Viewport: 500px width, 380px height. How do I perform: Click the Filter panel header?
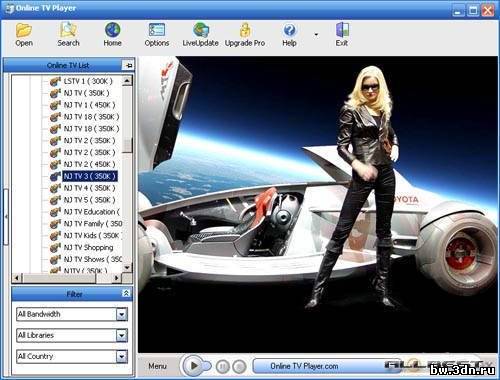coord(72,294)
